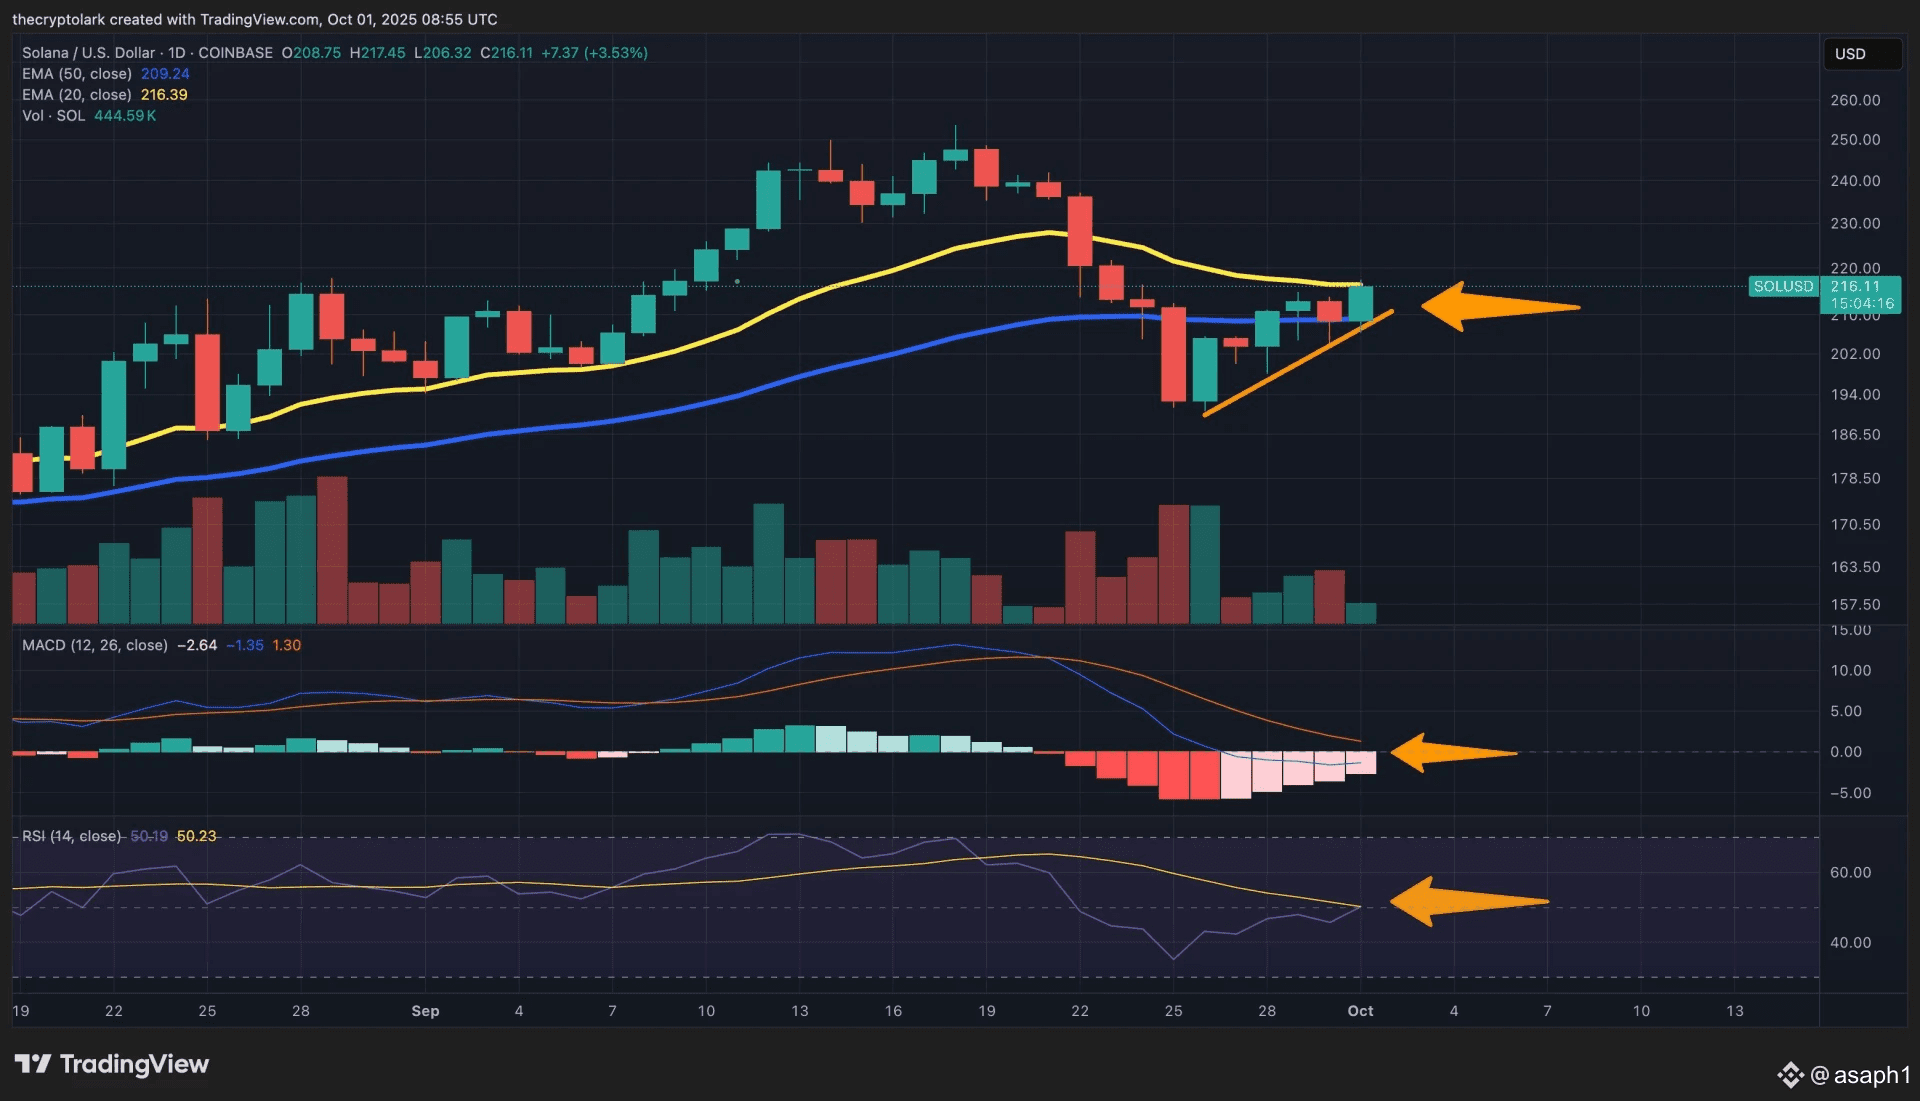Viewport: 1920px width, 1101px height.
Task: Click the Binance diamond icon beside @asaph1
Action: point(1790,1075)
